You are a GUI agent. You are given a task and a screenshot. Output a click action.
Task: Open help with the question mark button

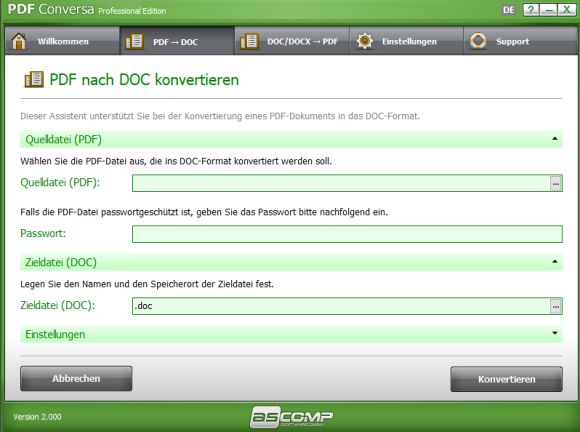pos(531,10)
